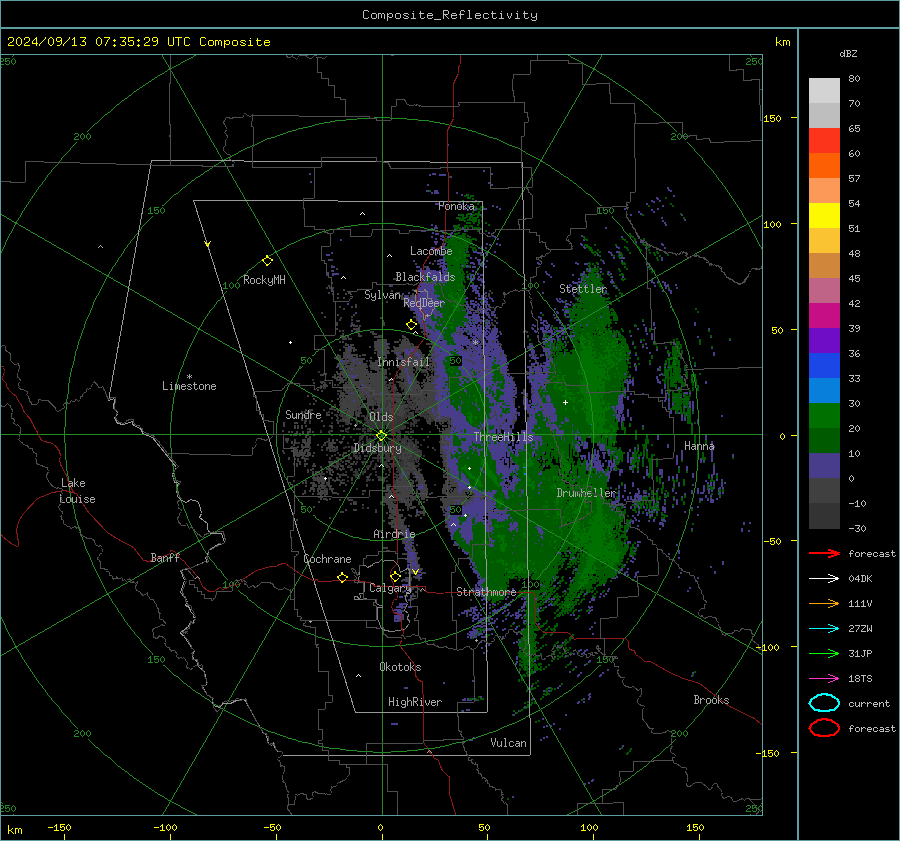Click the RedDeer city label
This screenshot has width=900, height=841.
point(424,303)
